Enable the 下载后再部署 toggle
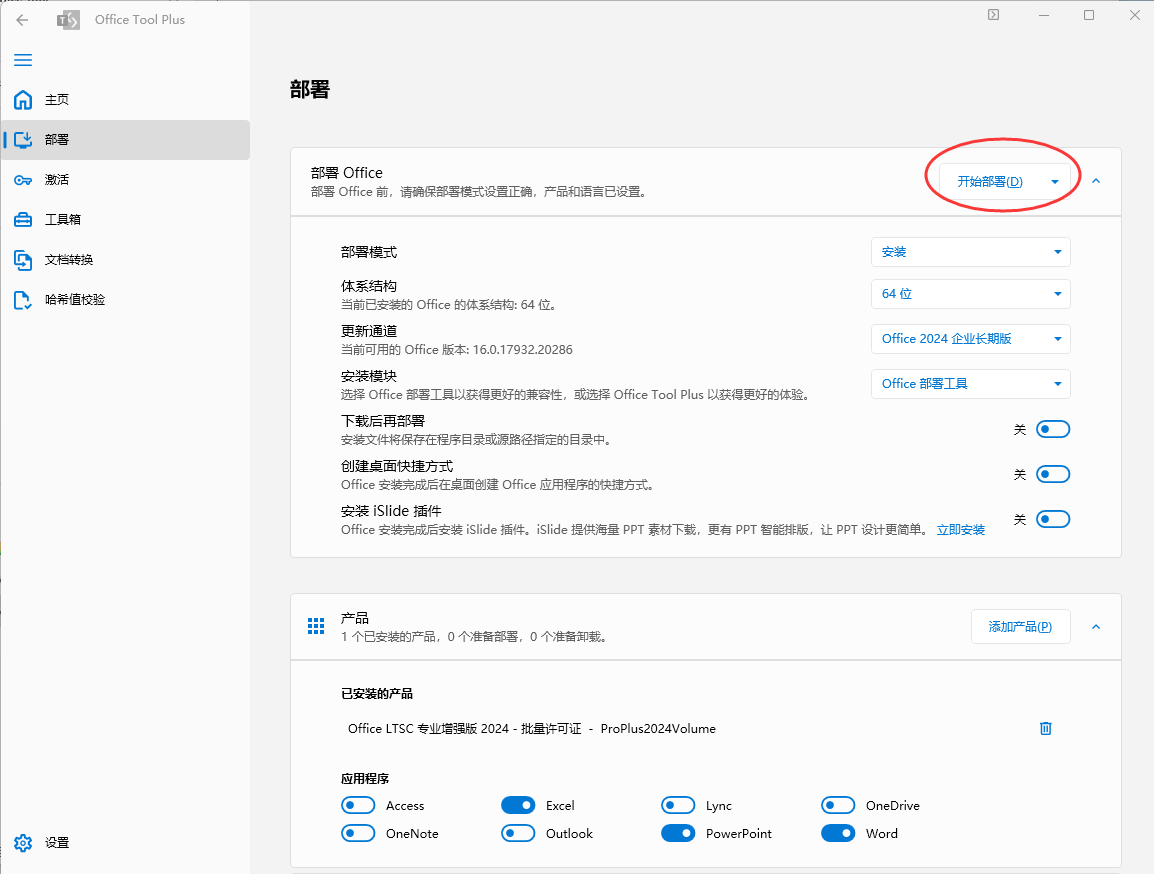The image size is (1154, 874). tap(1053, 429)
